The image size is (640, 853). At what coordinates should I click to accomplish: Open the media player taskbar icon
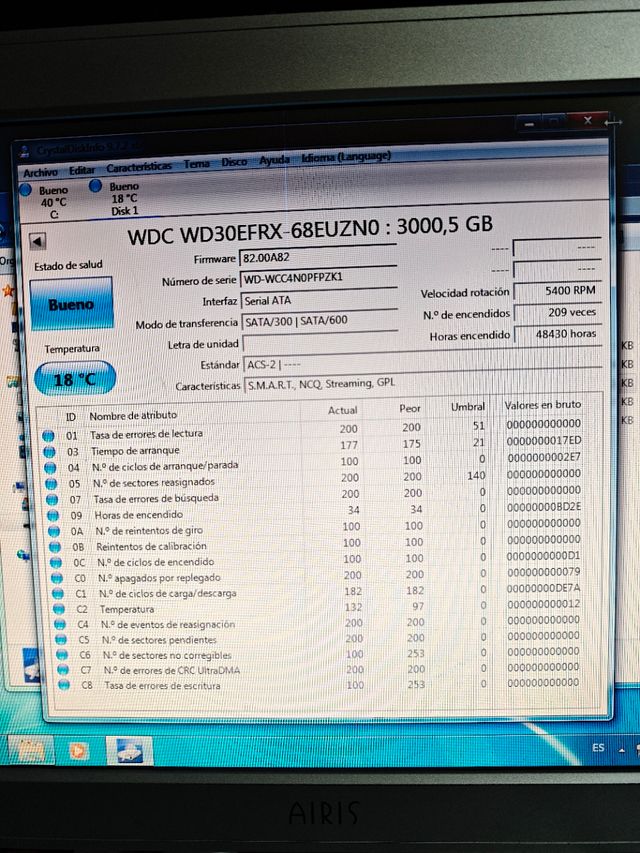(x=79, y=751)
